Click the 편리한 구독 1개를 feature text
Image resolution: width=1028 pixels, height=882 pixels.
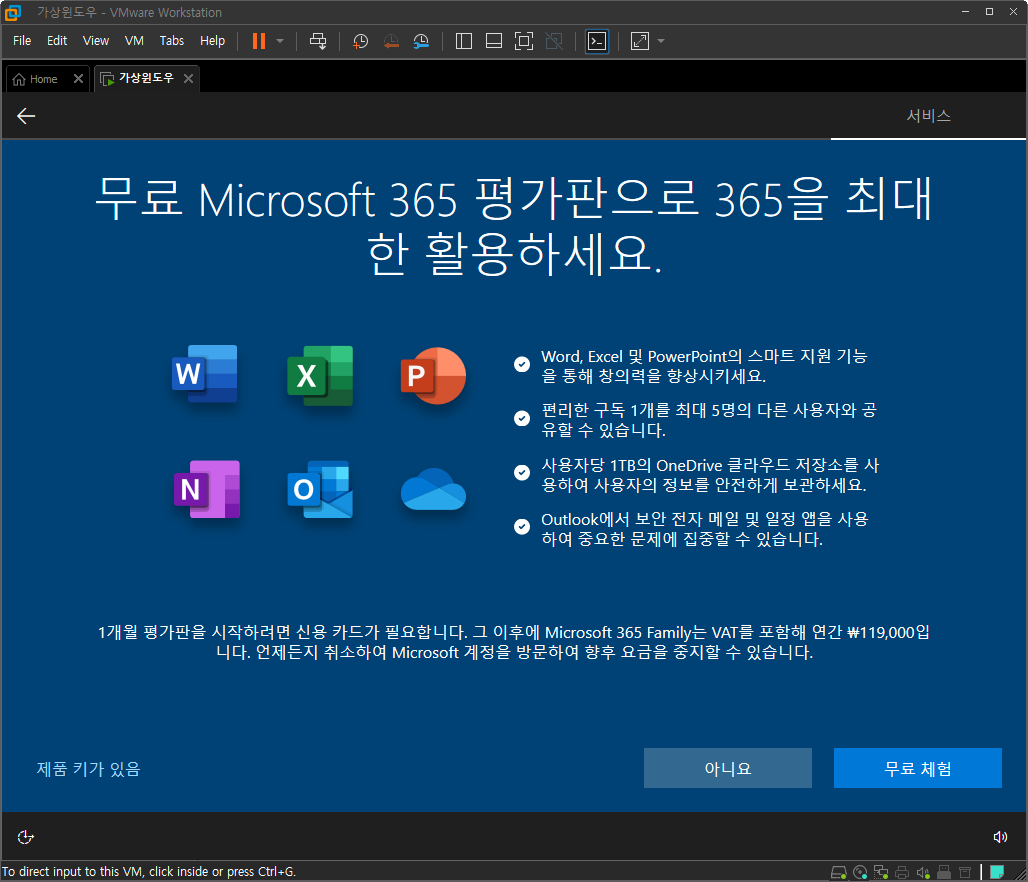pos(708,420)
